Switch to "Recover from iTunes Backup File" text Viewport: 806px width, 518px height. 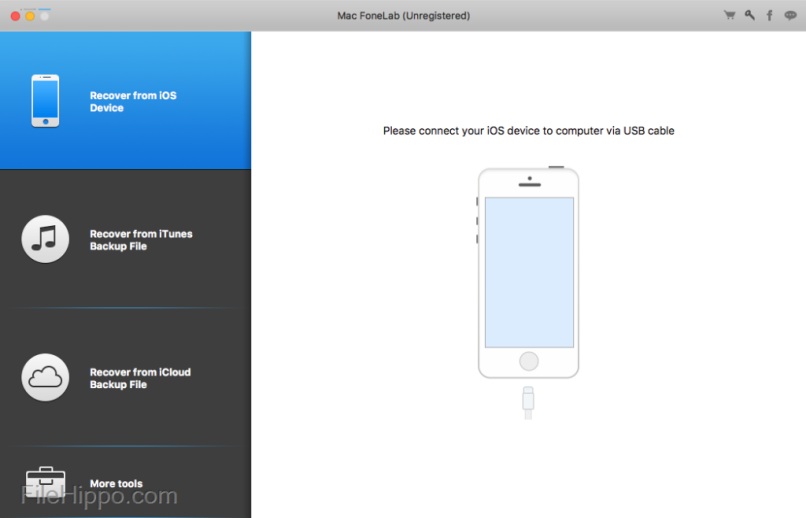(140, 240)
